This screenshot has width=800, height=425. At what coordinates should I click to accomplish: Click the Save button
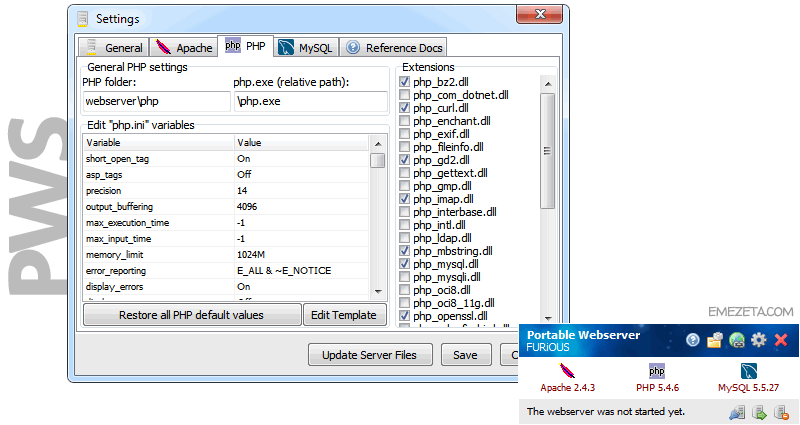pyautogui.click(x=465, y=355)
